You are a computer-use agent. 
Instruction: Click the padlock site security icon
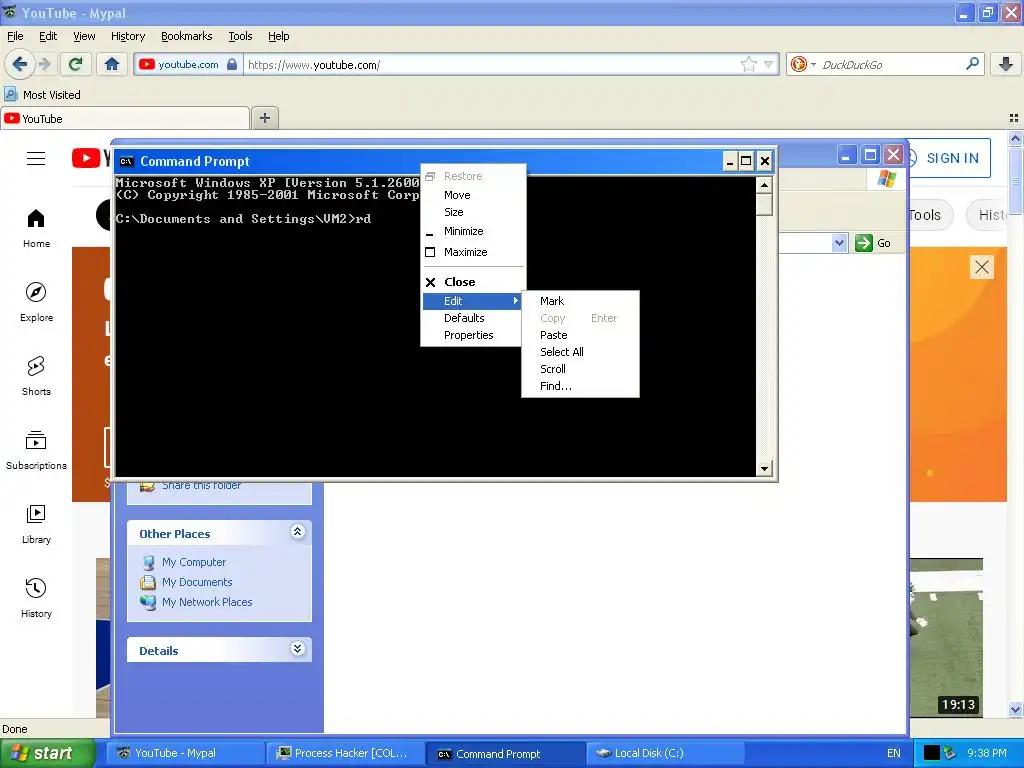coord(232,64)
